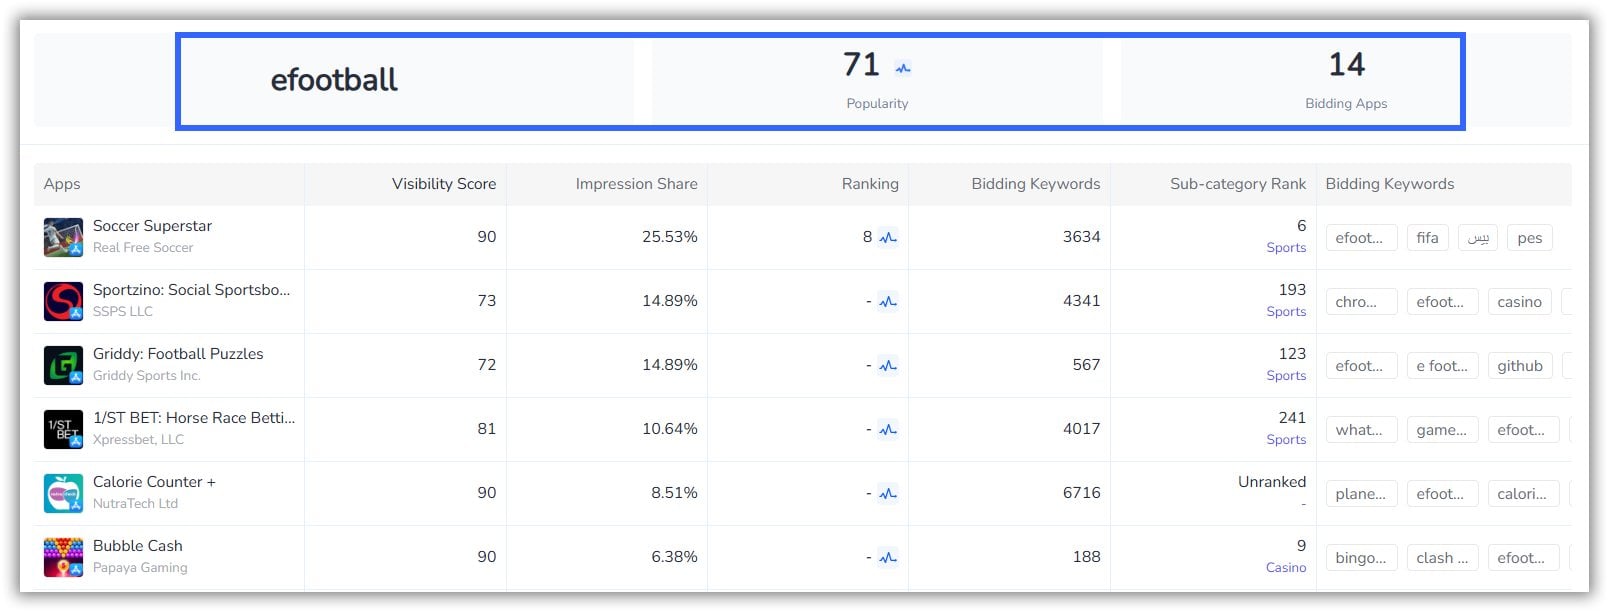
Task: Sort by the Ranking column header
Action: tap(870, 184)
